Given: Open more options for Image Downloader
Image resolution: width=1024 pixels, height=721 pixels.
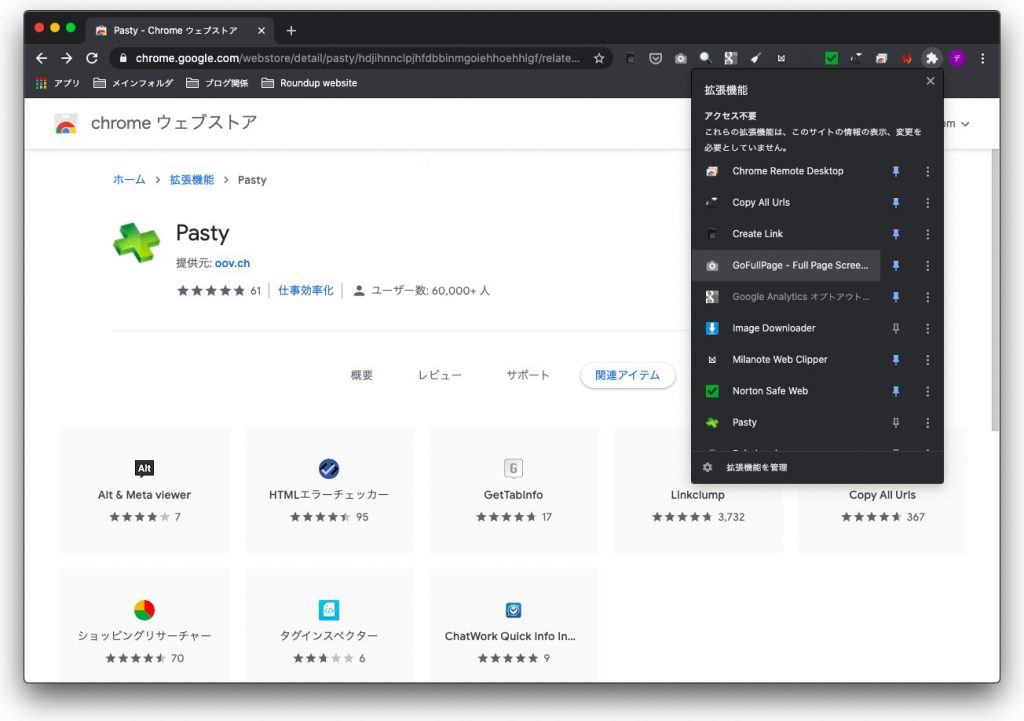Looking at the screenshot, I should (x=927, y=328).
